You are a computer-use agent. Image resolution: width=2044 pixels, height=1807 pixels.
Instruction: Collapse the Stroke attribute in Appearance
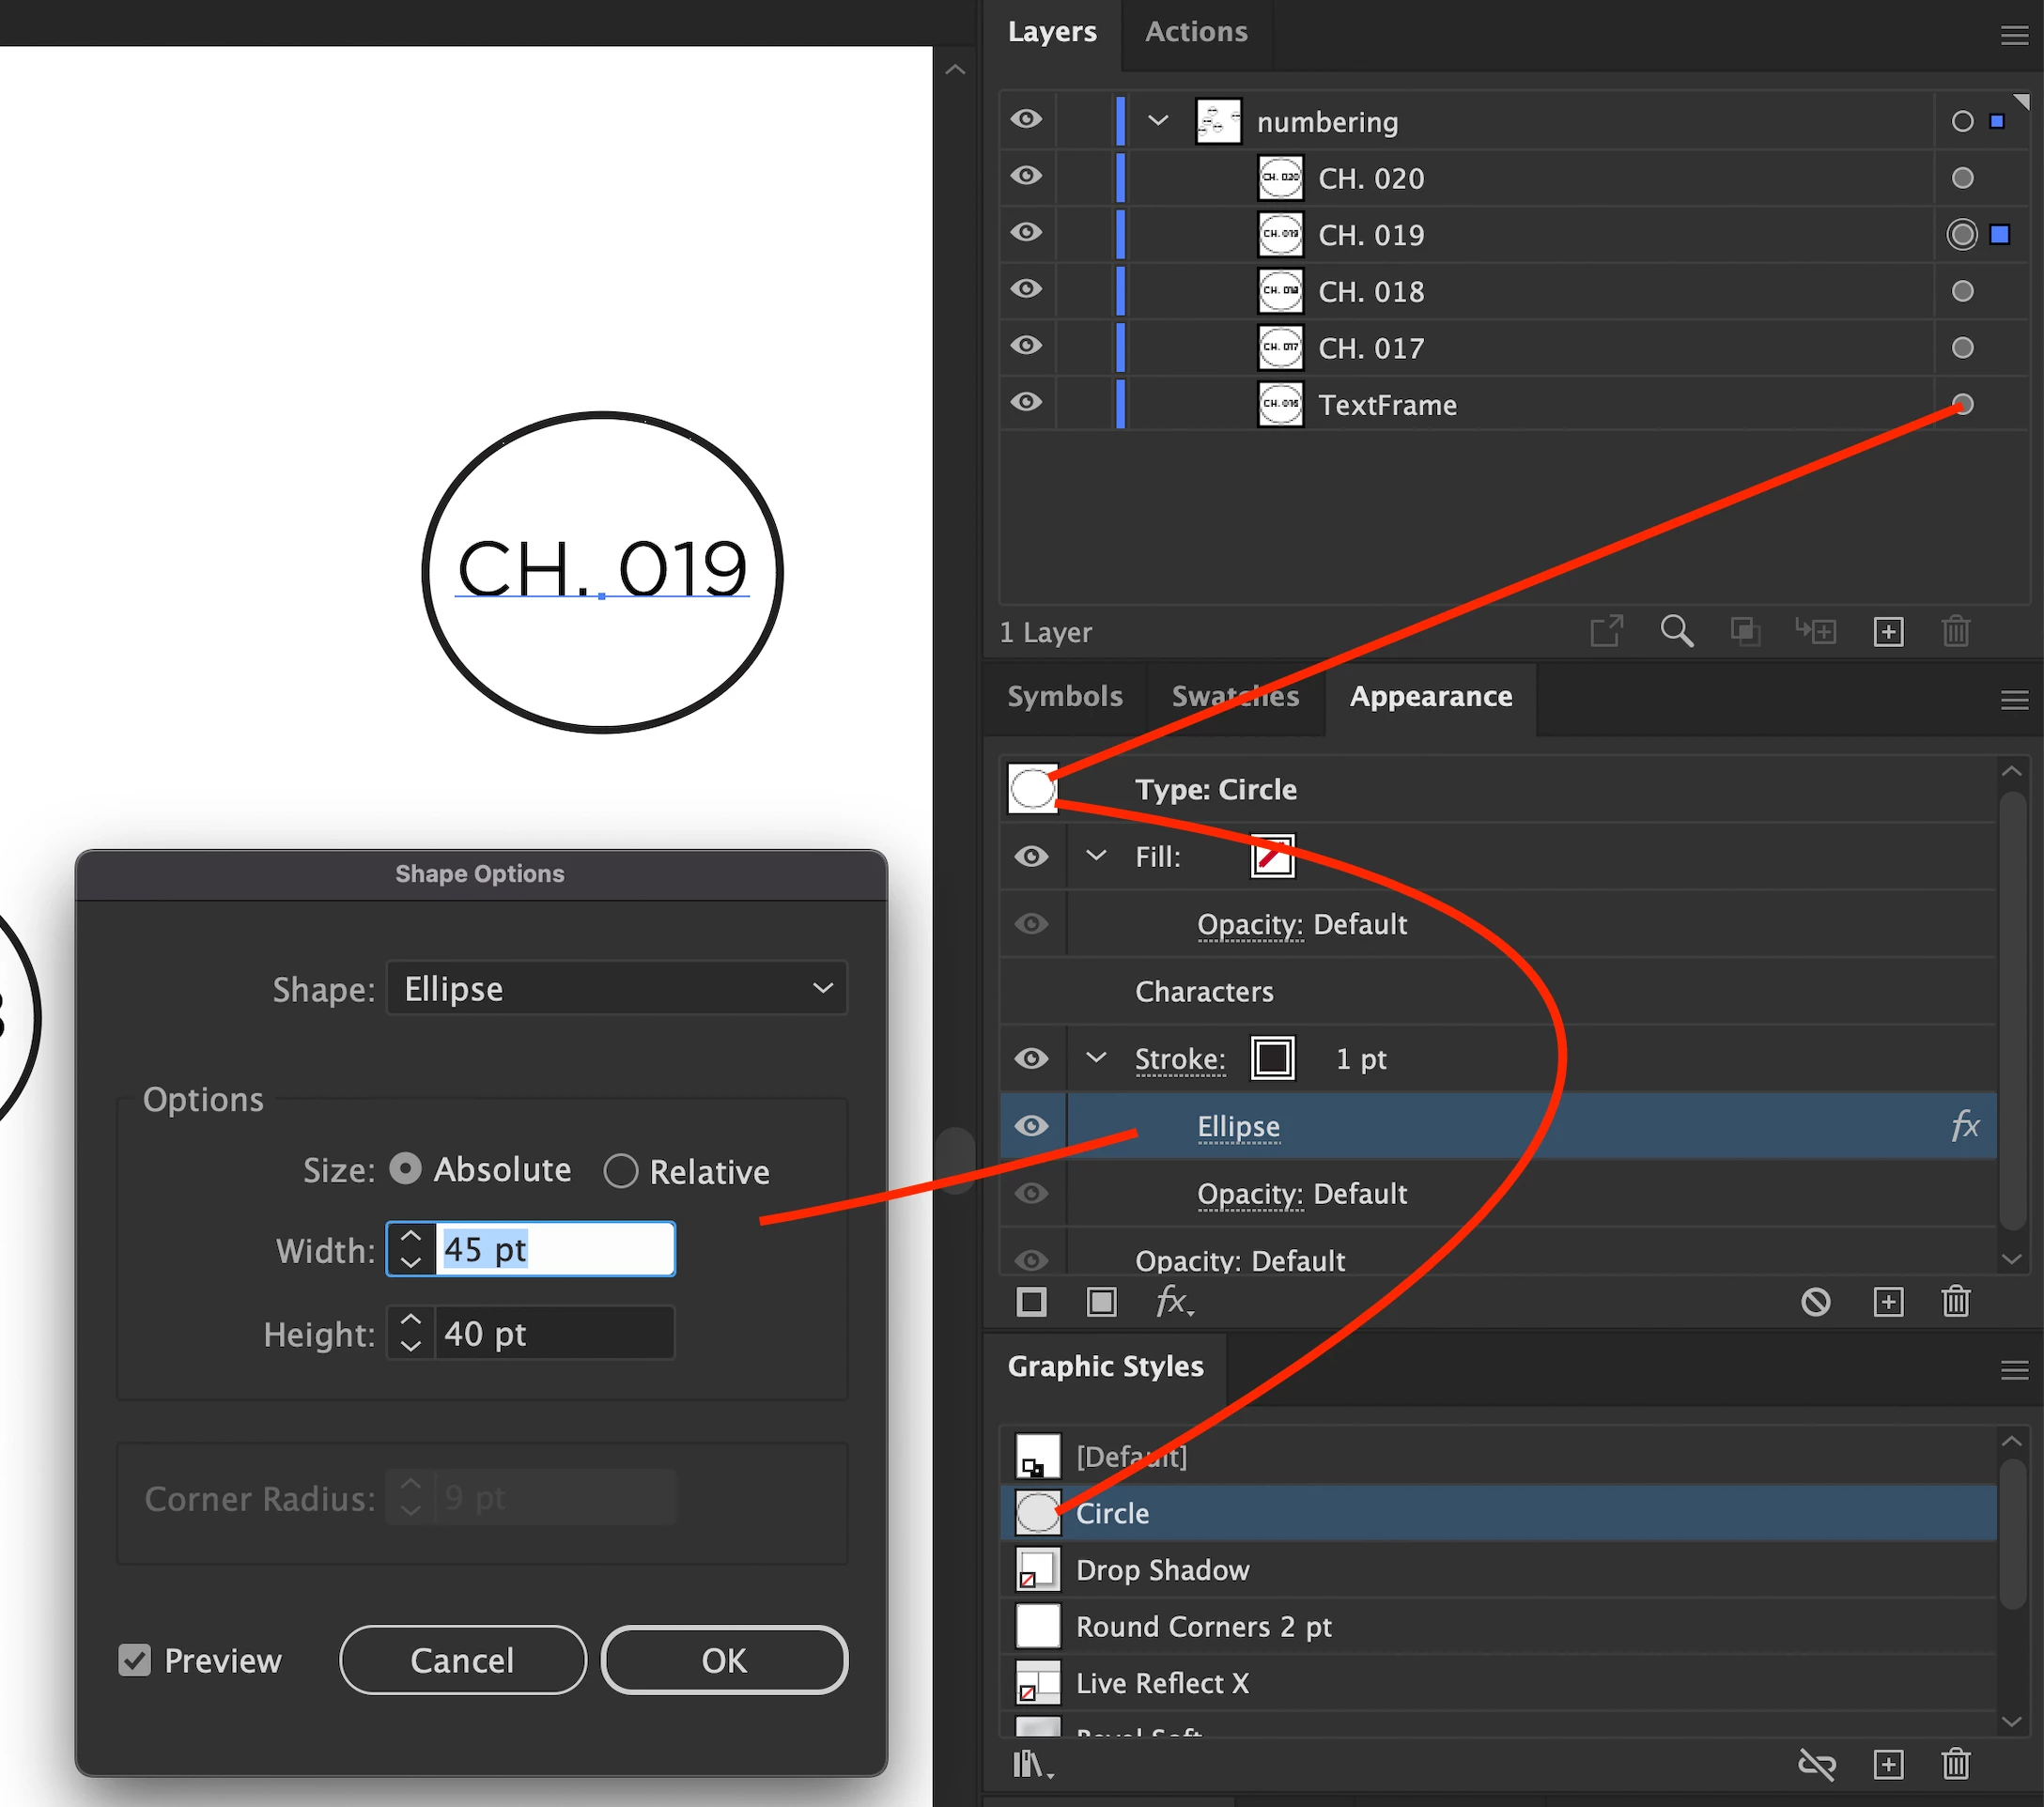pyautogui.click(x=1096, y=1058)
